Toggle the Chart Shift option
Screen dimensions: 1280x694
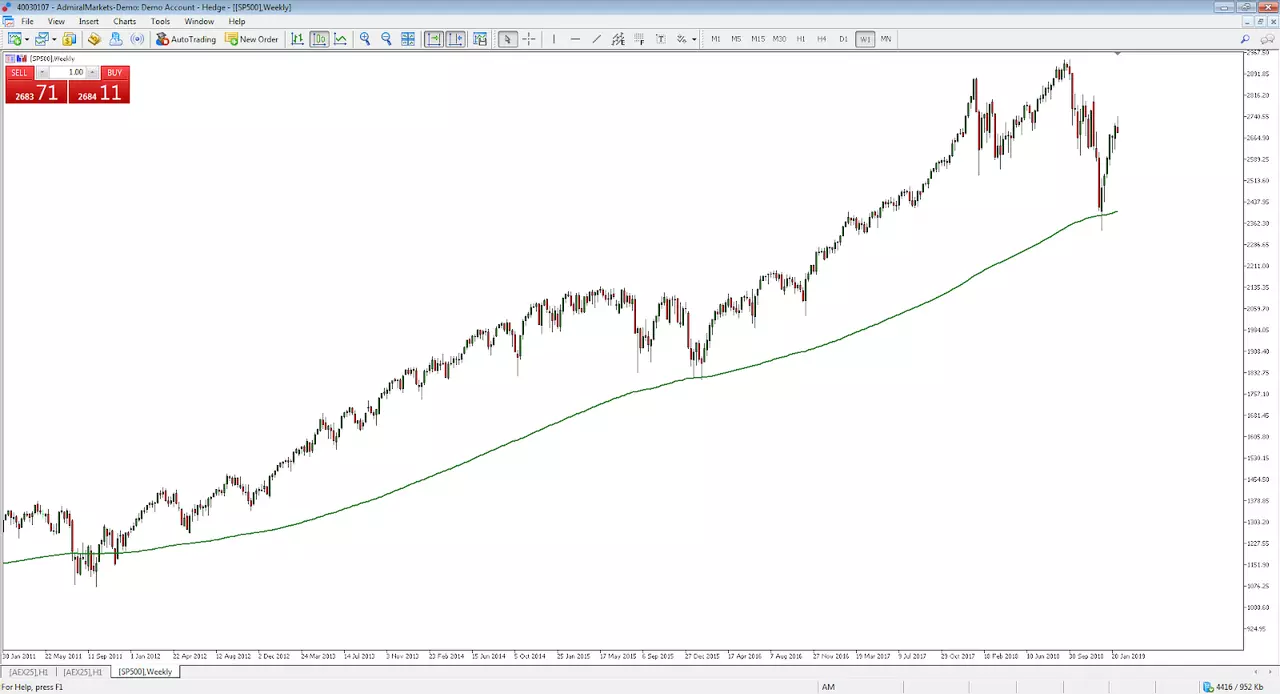coord(455,39)
